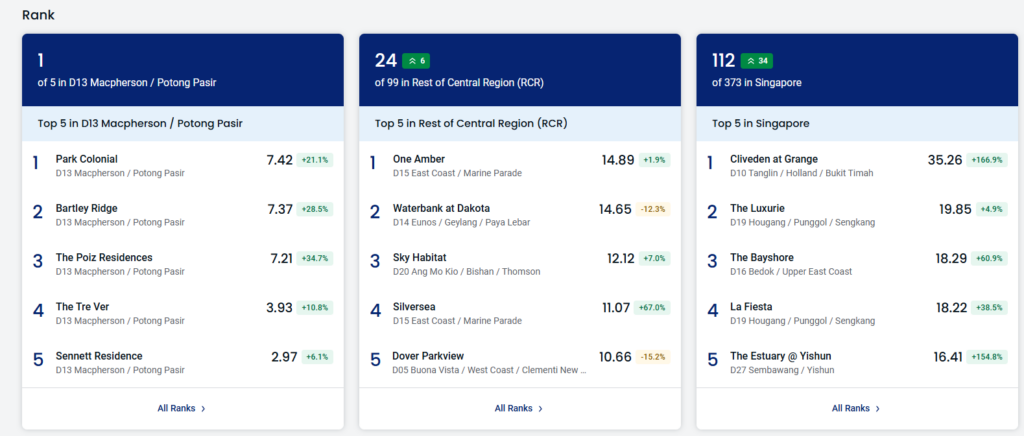The image size is (1024, 436).
Task: Click the -15.2% badge next to Dover Parkview
Action: 653,357
